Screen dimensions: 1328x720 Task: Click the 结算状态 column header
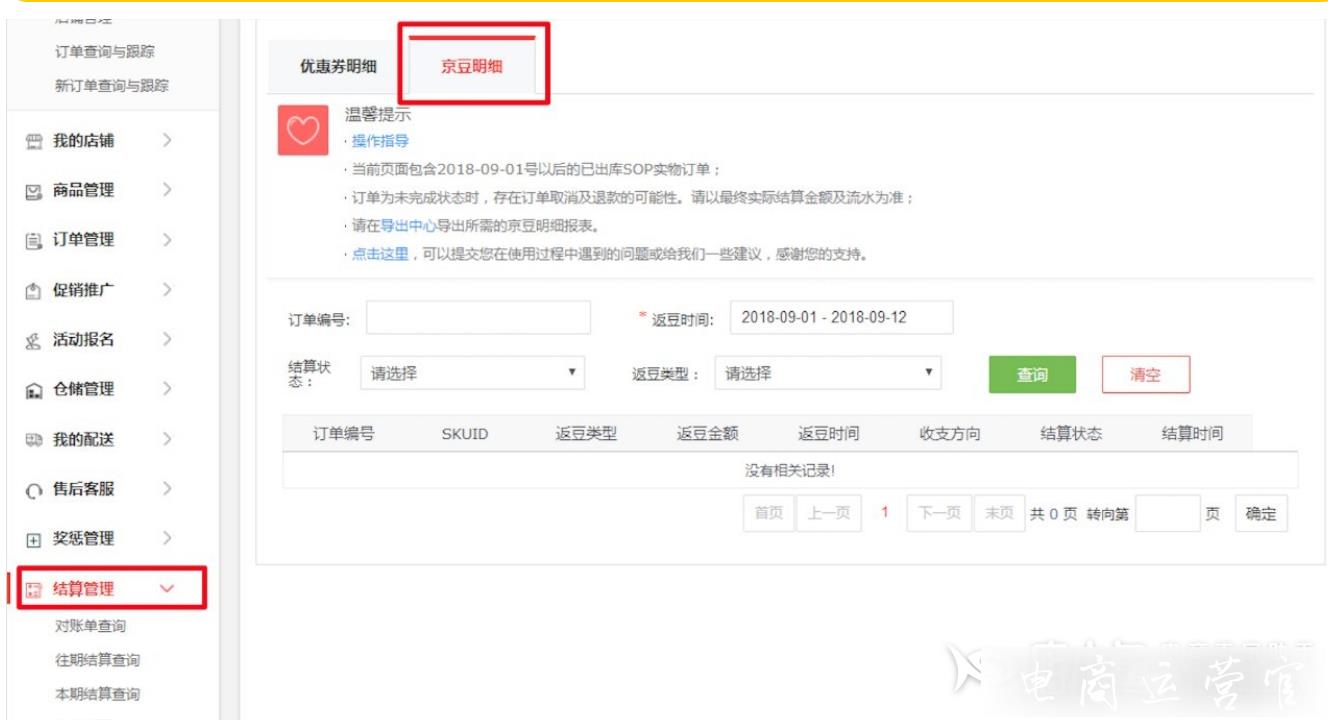[x=1071, y=434]
